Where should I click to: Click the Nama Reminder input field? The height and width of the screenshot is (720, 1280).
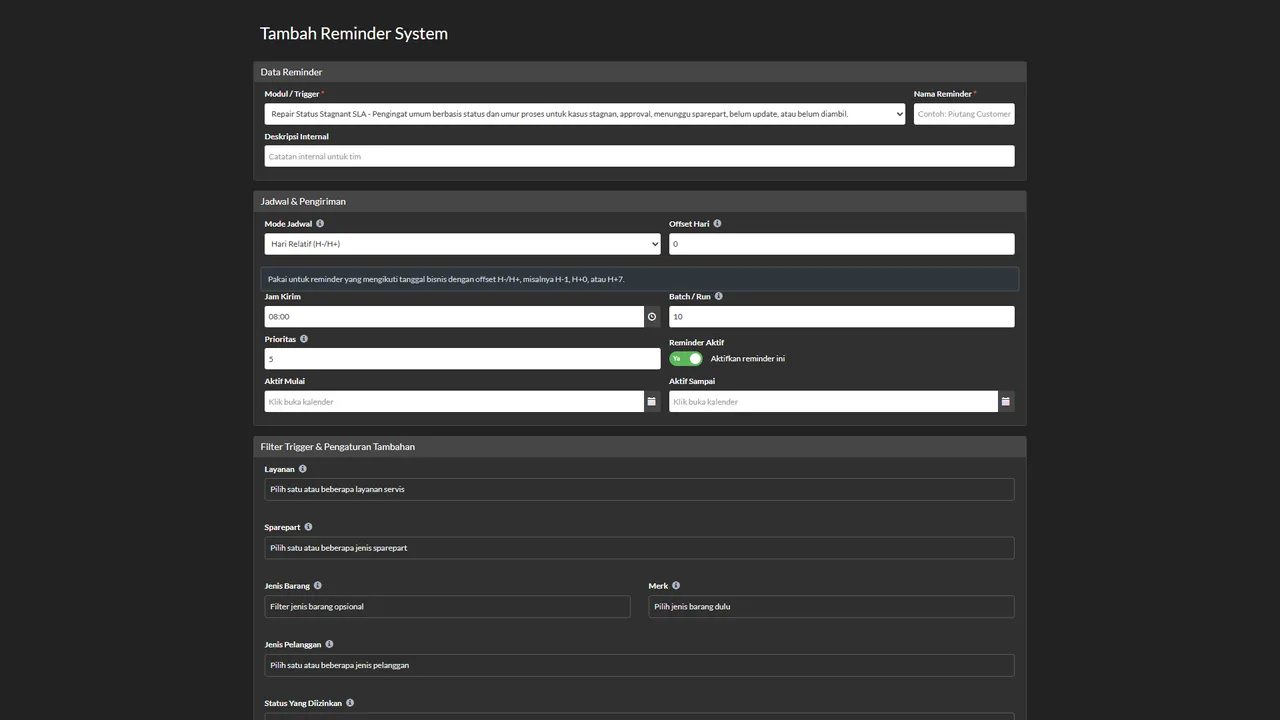(964, 114)
